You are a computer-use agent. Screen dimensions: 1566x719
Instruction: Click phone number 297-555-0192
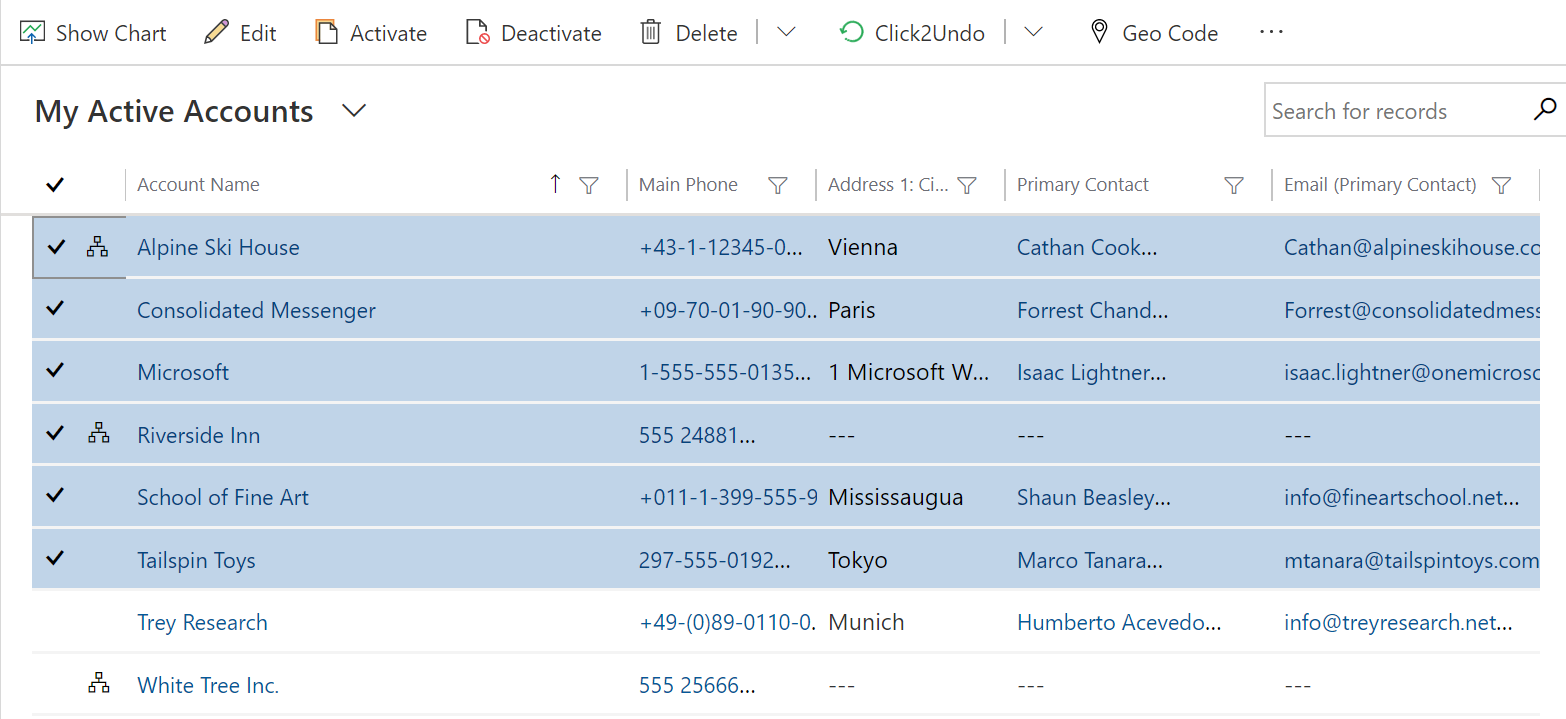click(x=715, y=560)
